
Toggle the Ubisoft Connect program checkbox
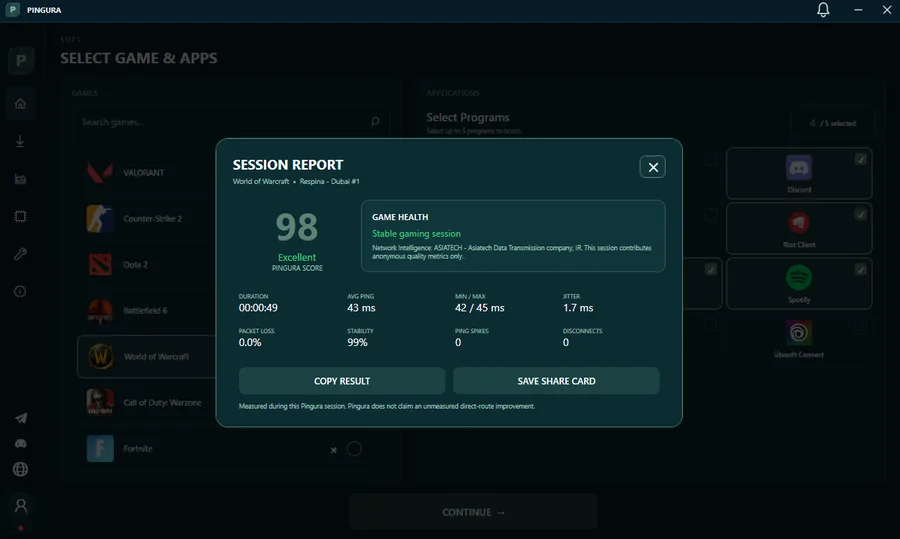(x=860, y=324)
